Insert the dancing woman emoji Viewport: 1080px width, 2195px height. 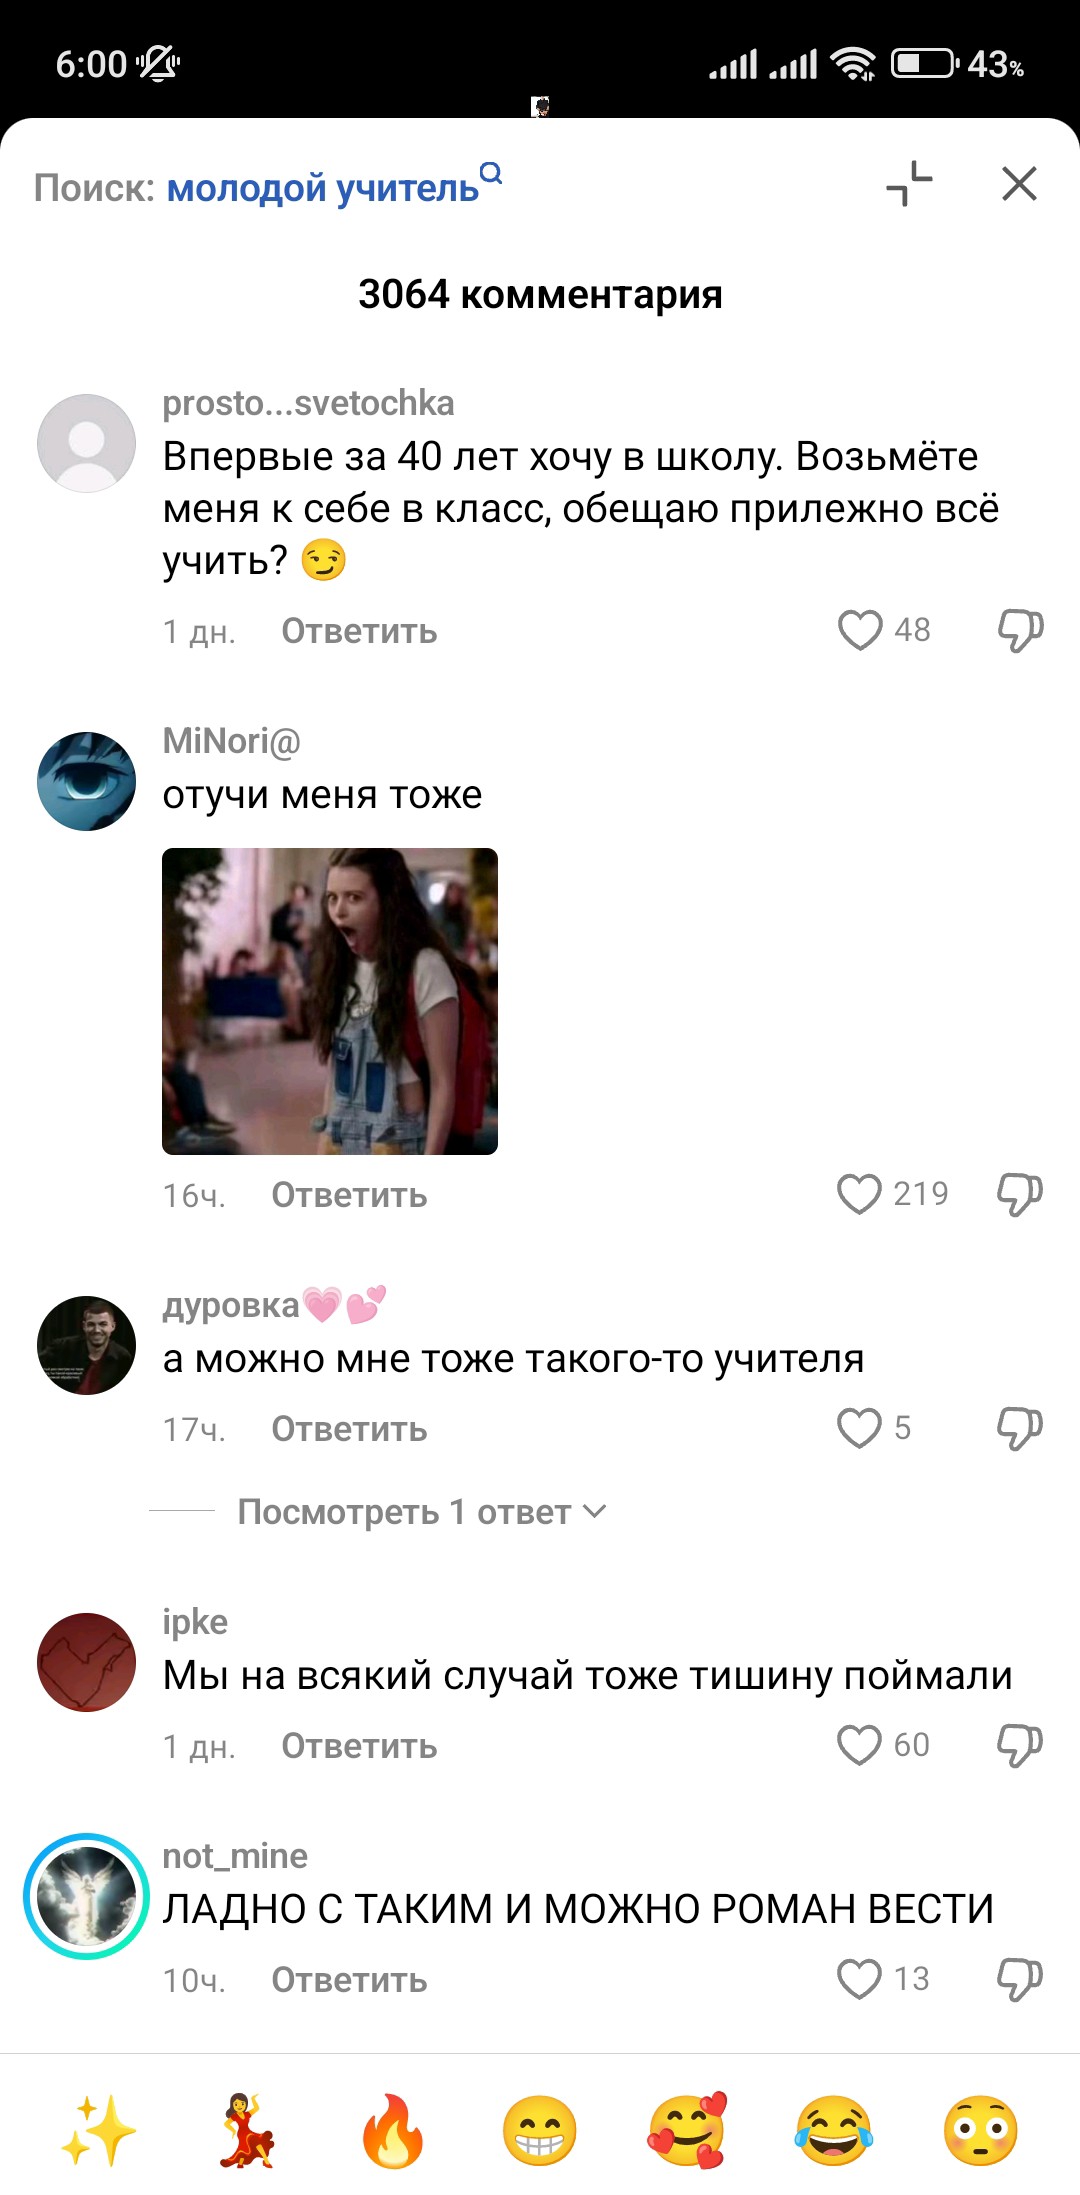[x=246, y=2130]
